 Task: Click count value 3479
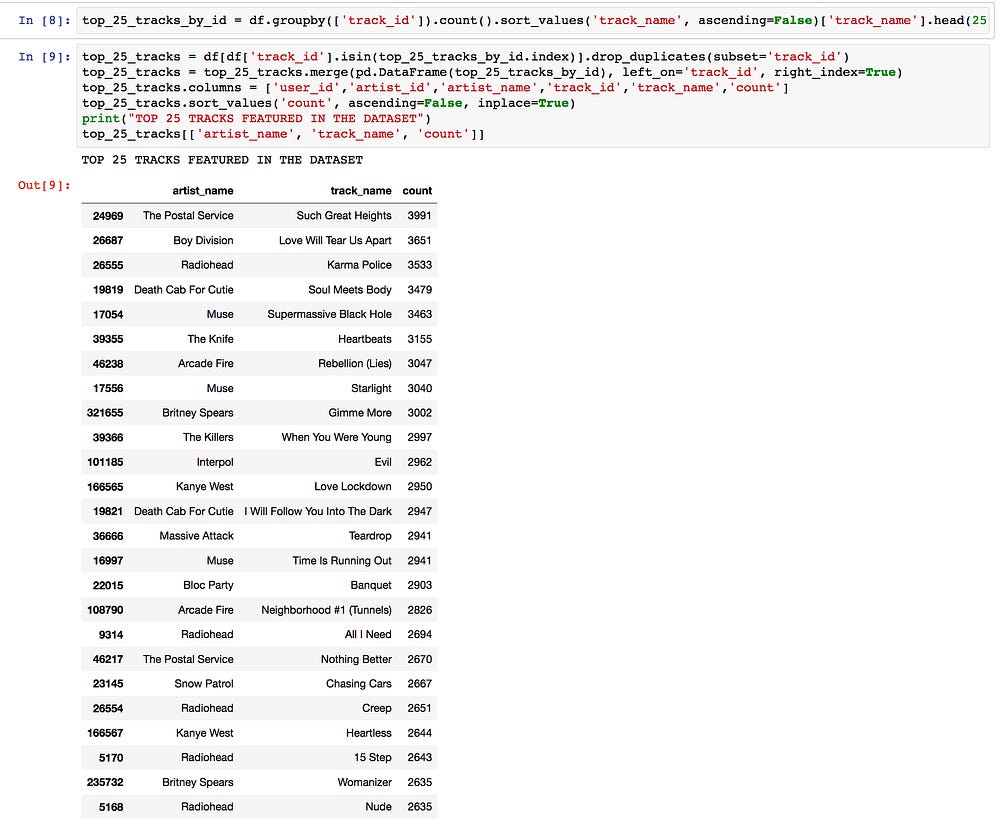(420, 290)
